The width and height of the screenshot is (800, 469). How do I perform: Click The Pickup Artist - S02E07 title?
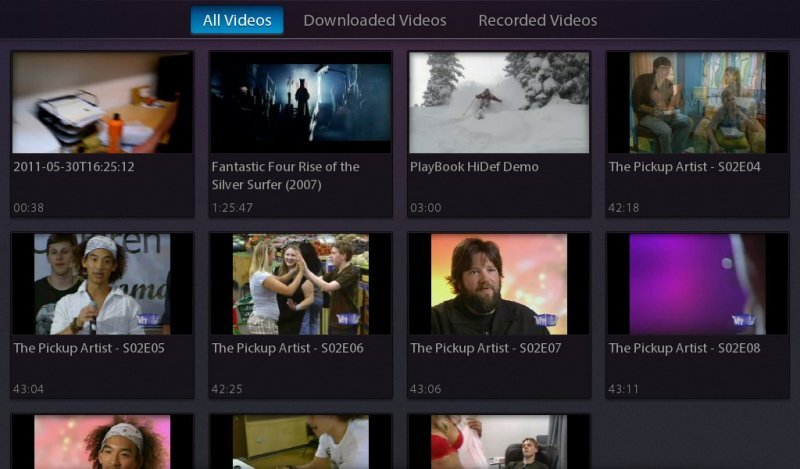(x=486, y=348)
